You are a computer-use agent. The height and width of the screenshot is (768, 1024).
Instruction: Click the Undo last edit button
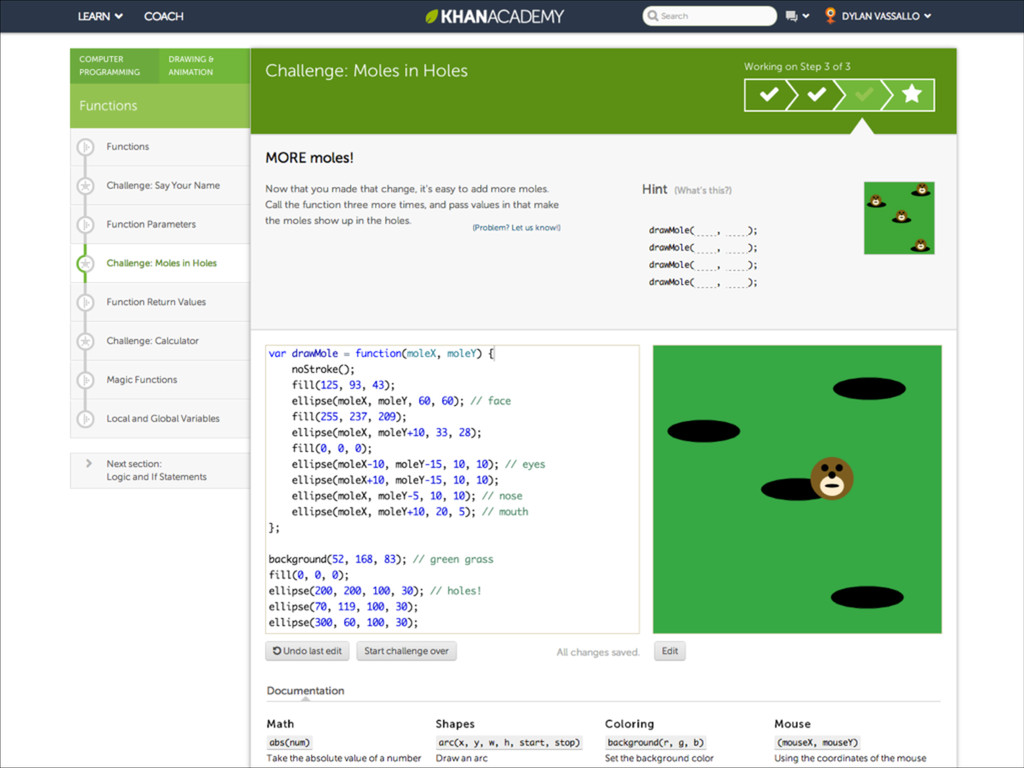(307, 651)
